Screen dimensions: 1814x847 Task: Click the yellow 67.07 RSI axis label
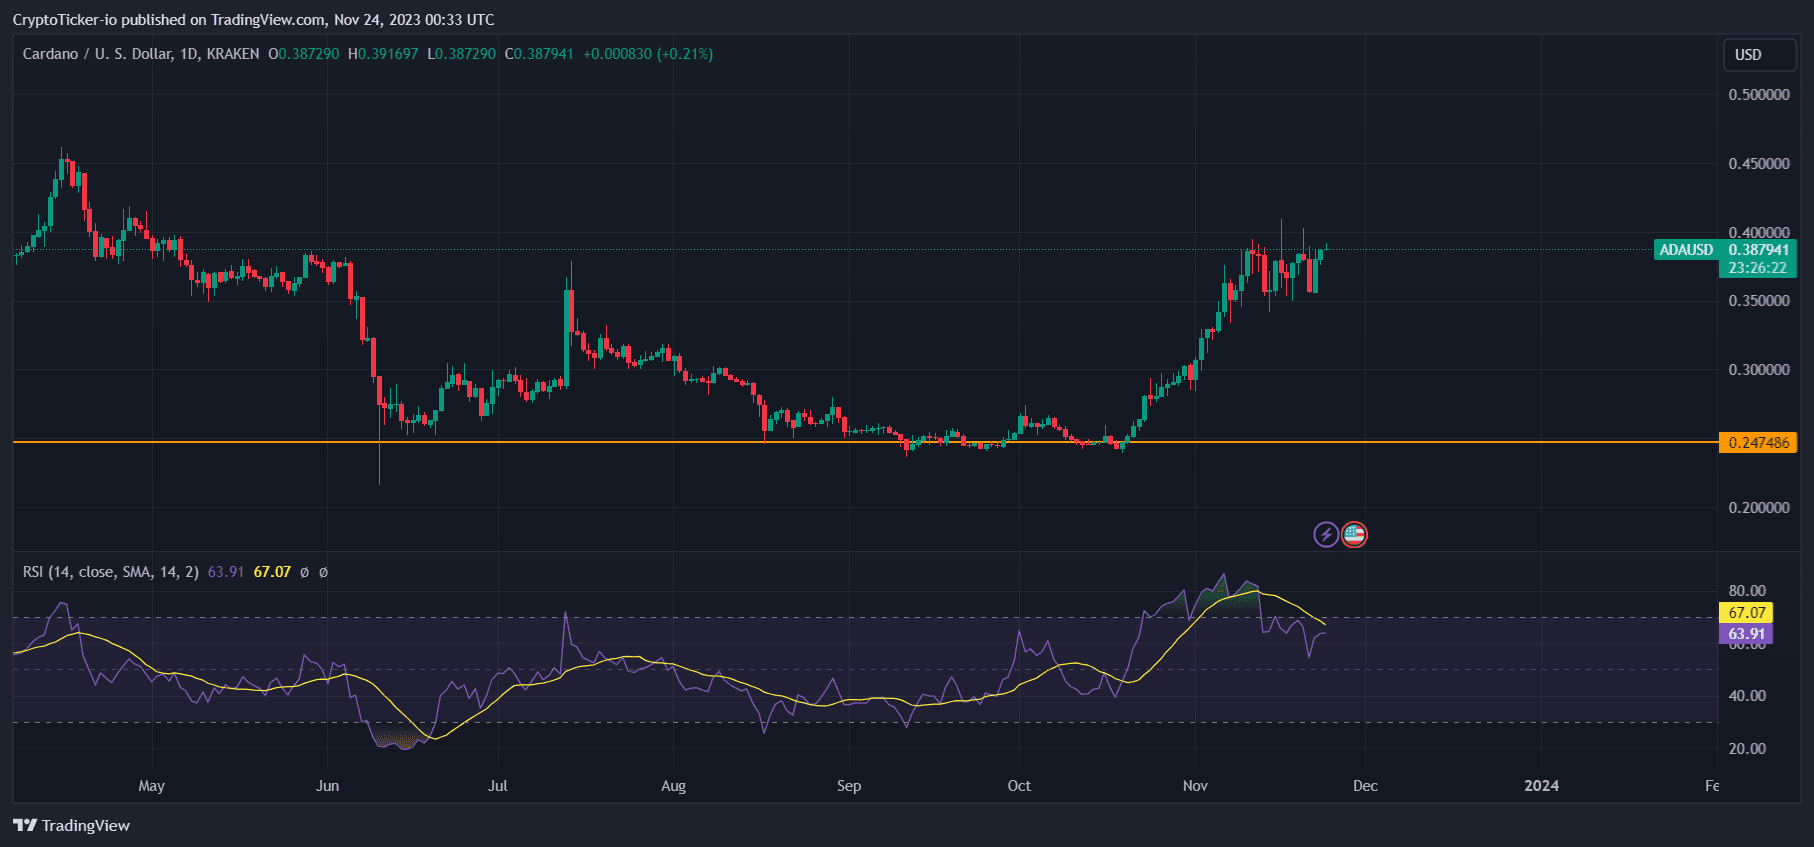[1746, 613]
